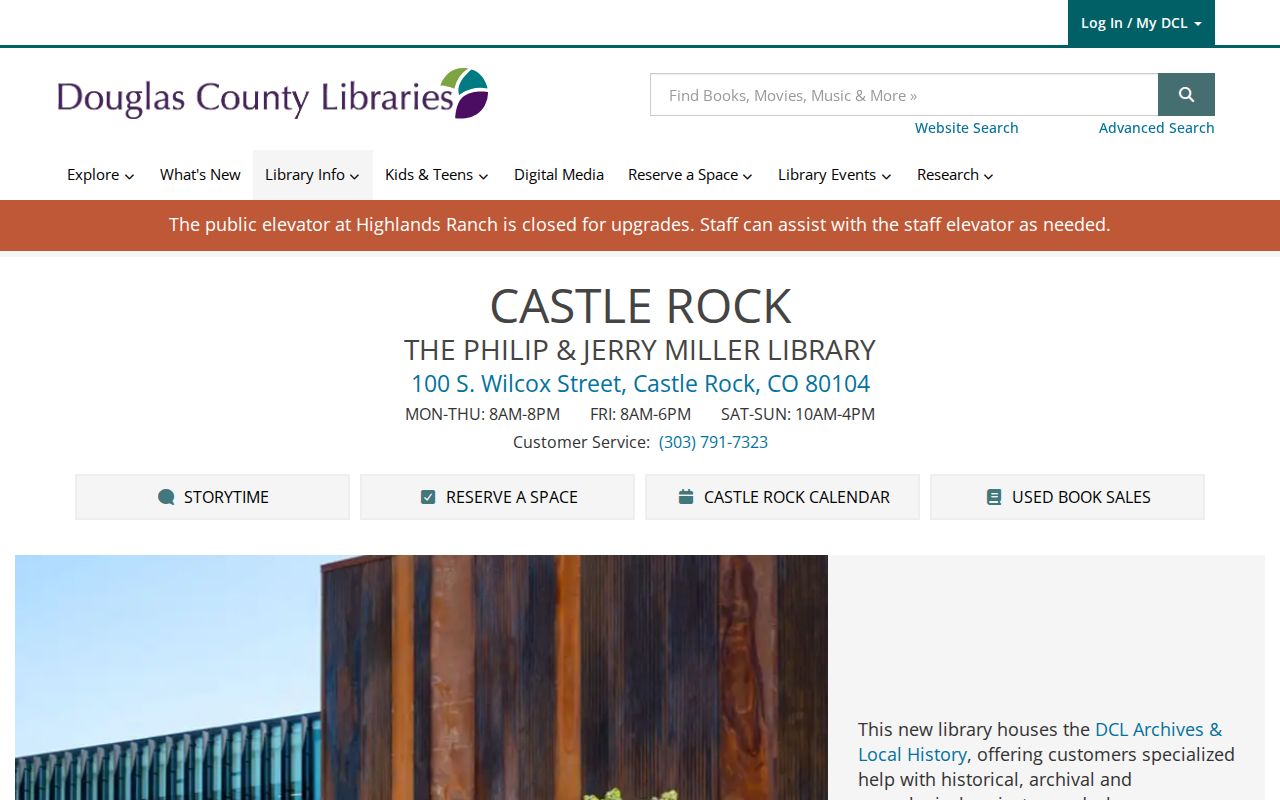Image resolution: width=1280 pixels, height=800 pixels.
Task: Click the CASTLE ROCK heading text
Action: click(x=640, y=306)
